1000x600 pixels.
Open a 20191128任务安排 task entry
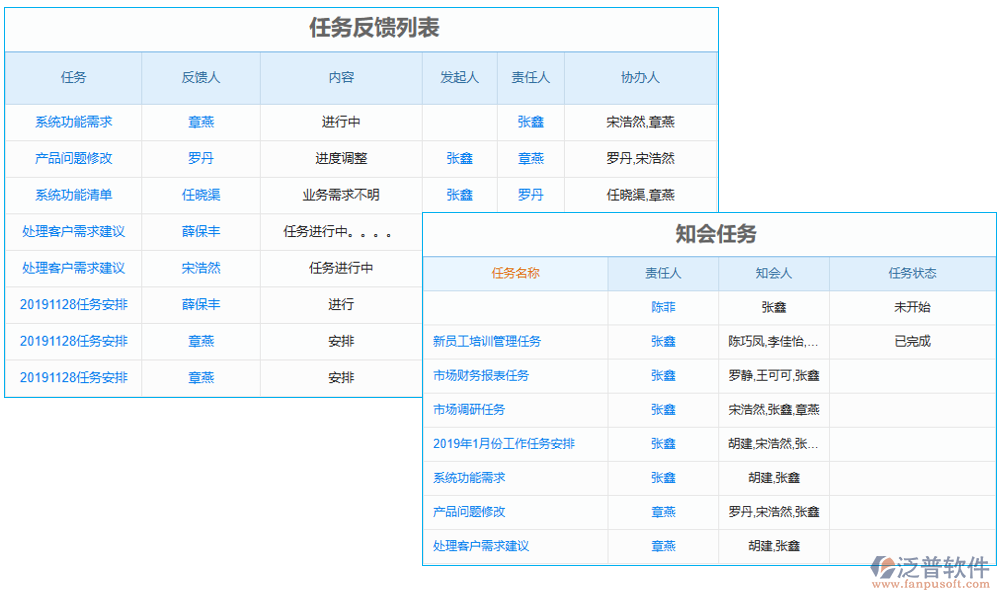tap(73, 304)
